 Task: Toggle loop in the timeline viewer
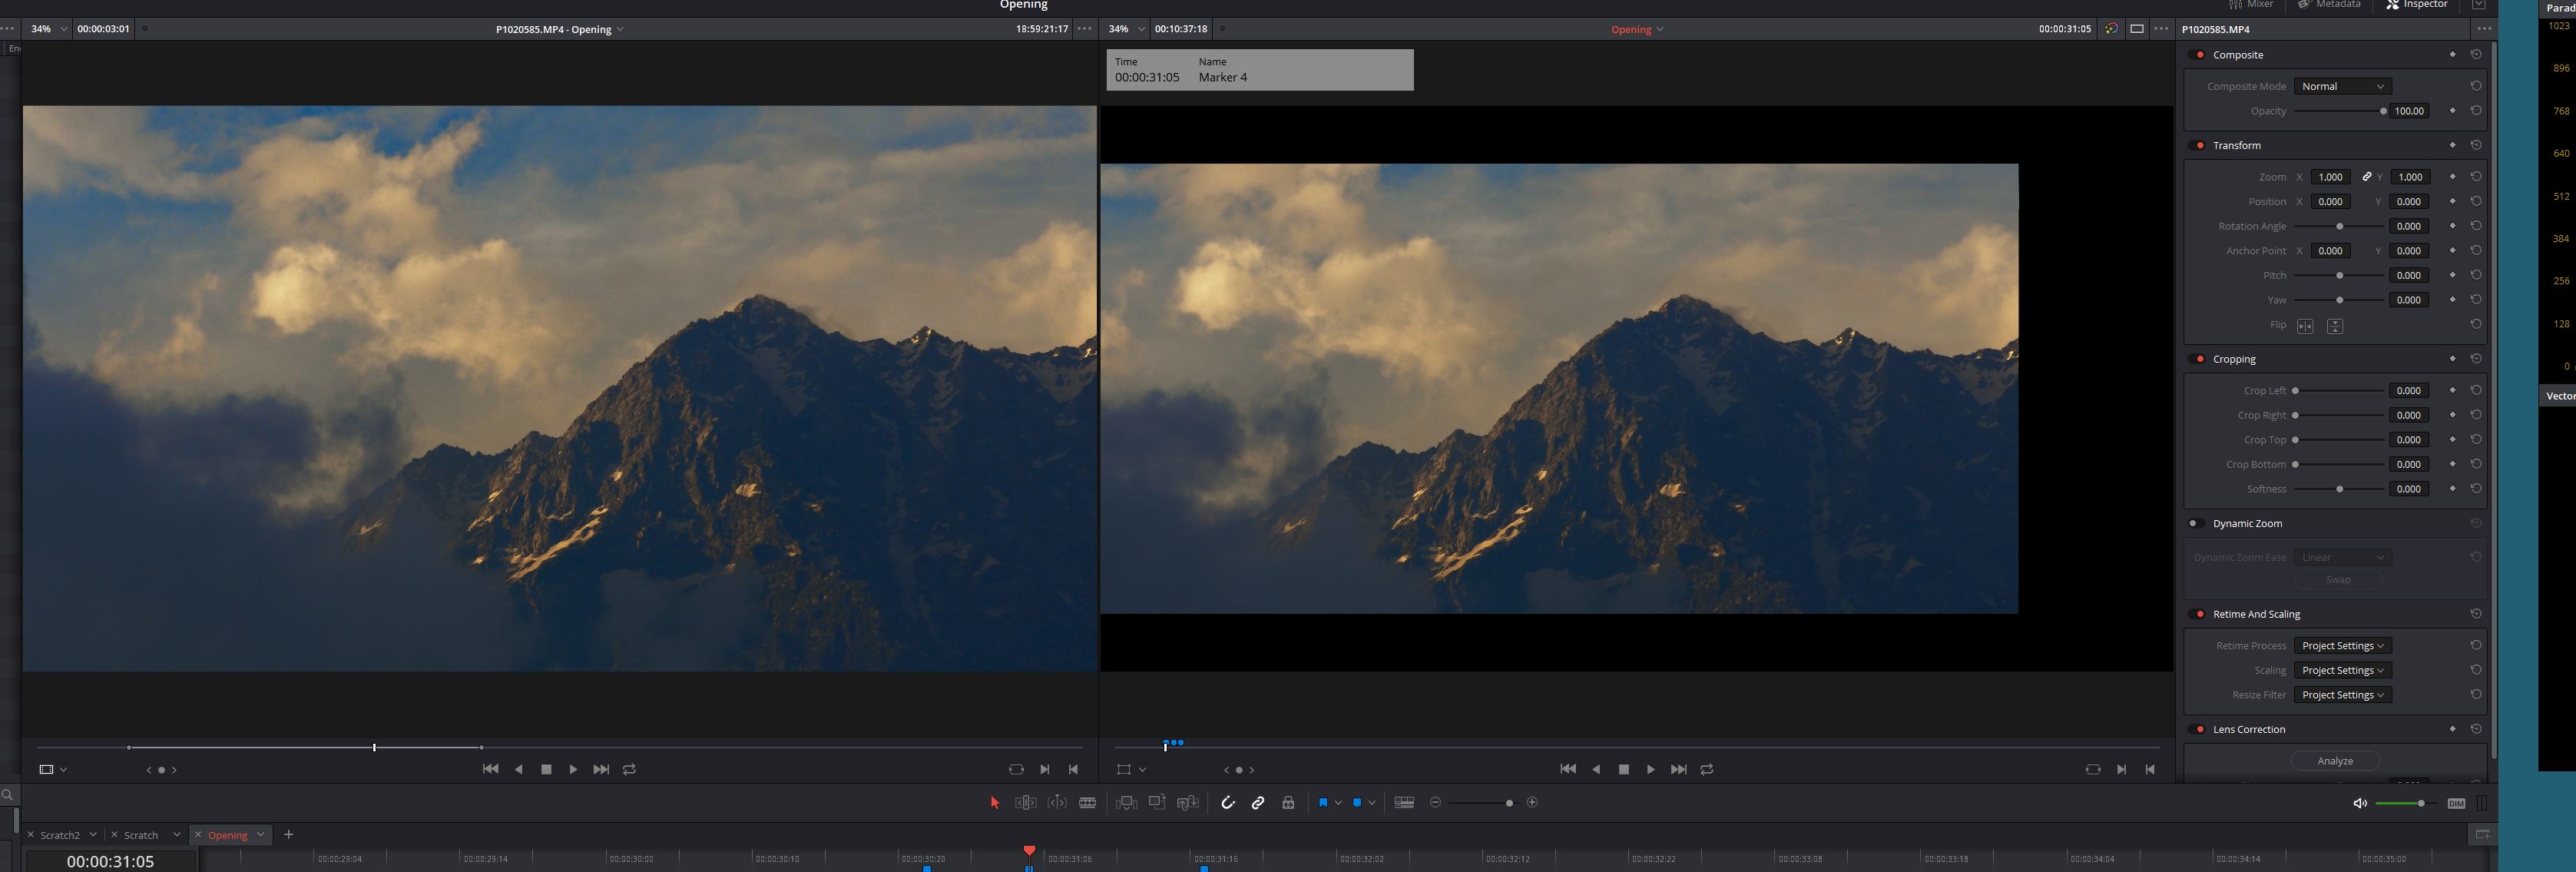point(1707,770)
